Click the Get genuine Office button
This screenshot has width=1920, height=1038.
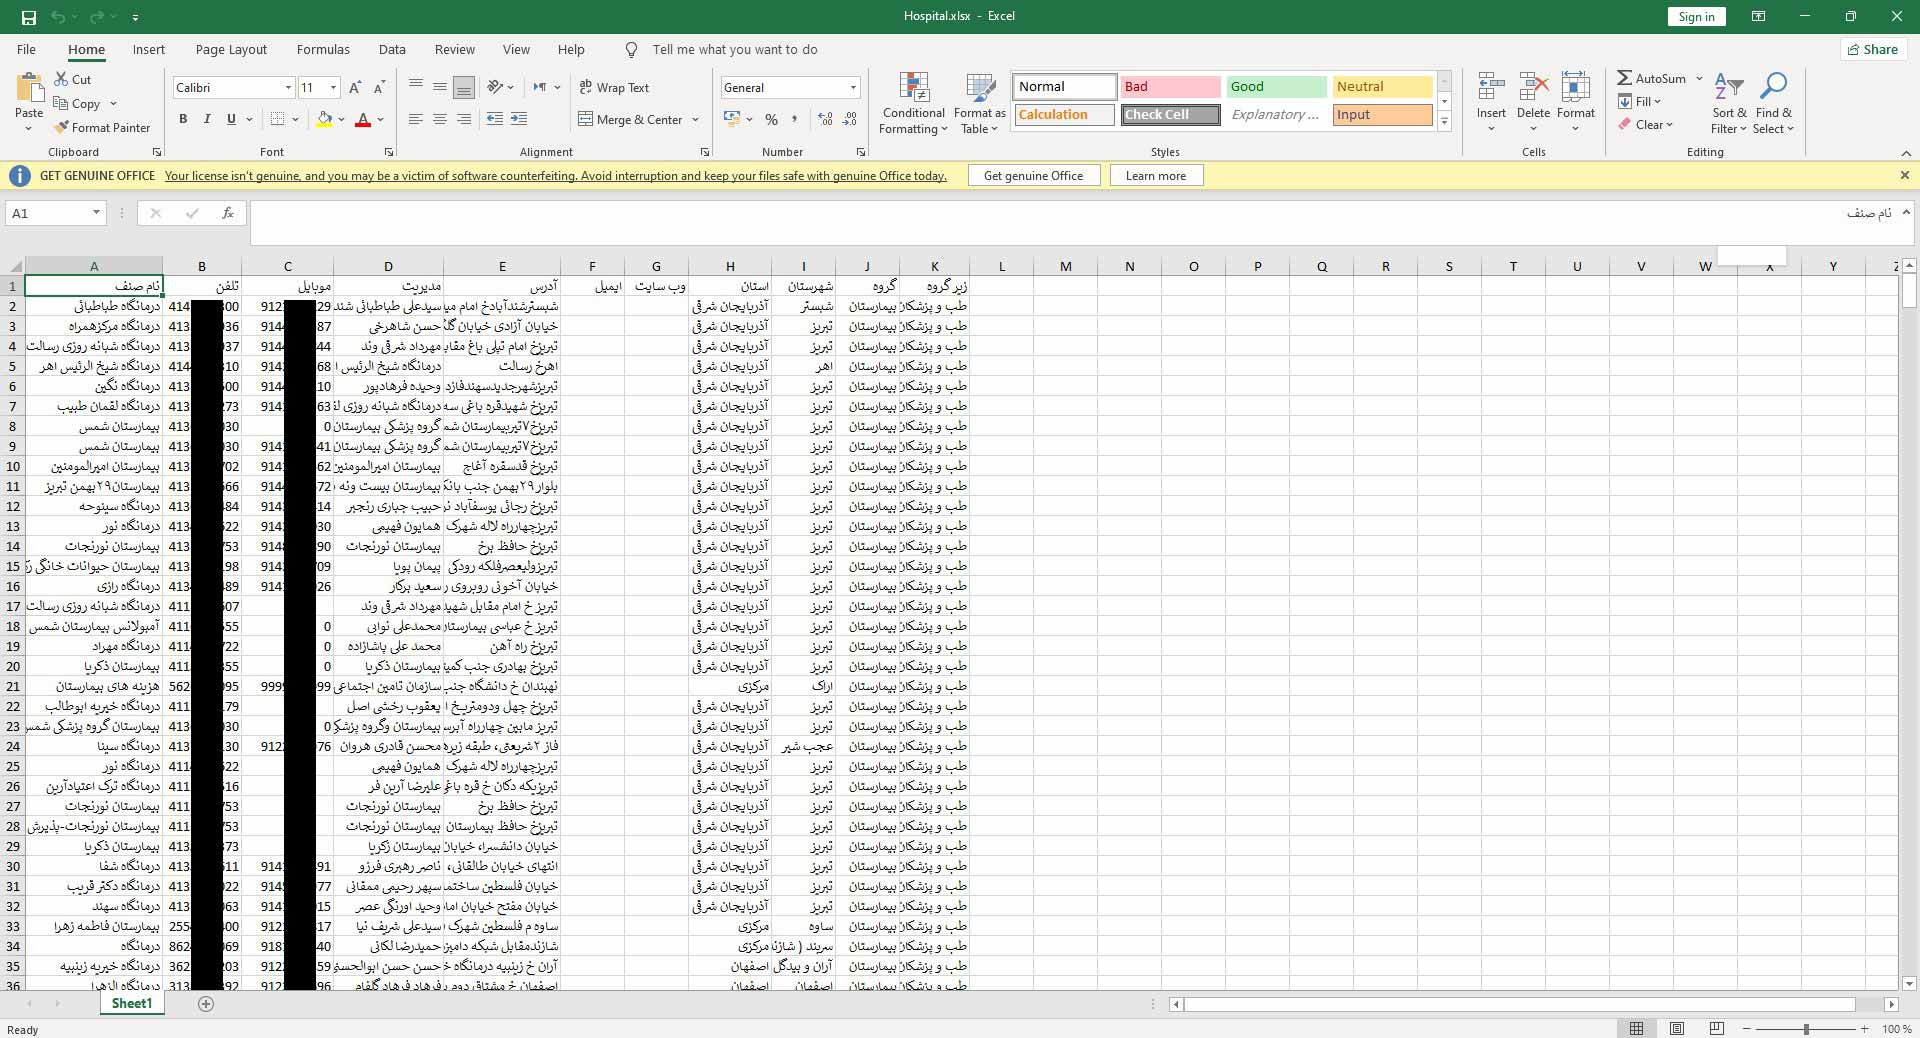(x=1033, y=176)
